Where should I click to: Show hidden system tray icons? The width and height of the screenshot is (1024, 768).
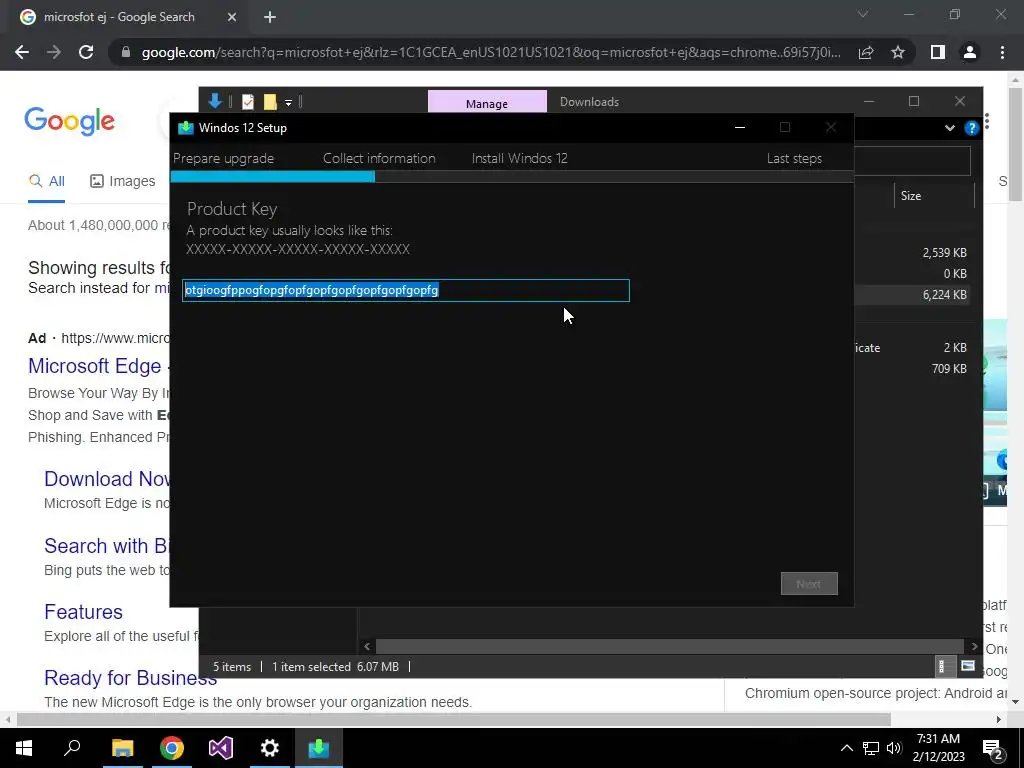[846, 748]
